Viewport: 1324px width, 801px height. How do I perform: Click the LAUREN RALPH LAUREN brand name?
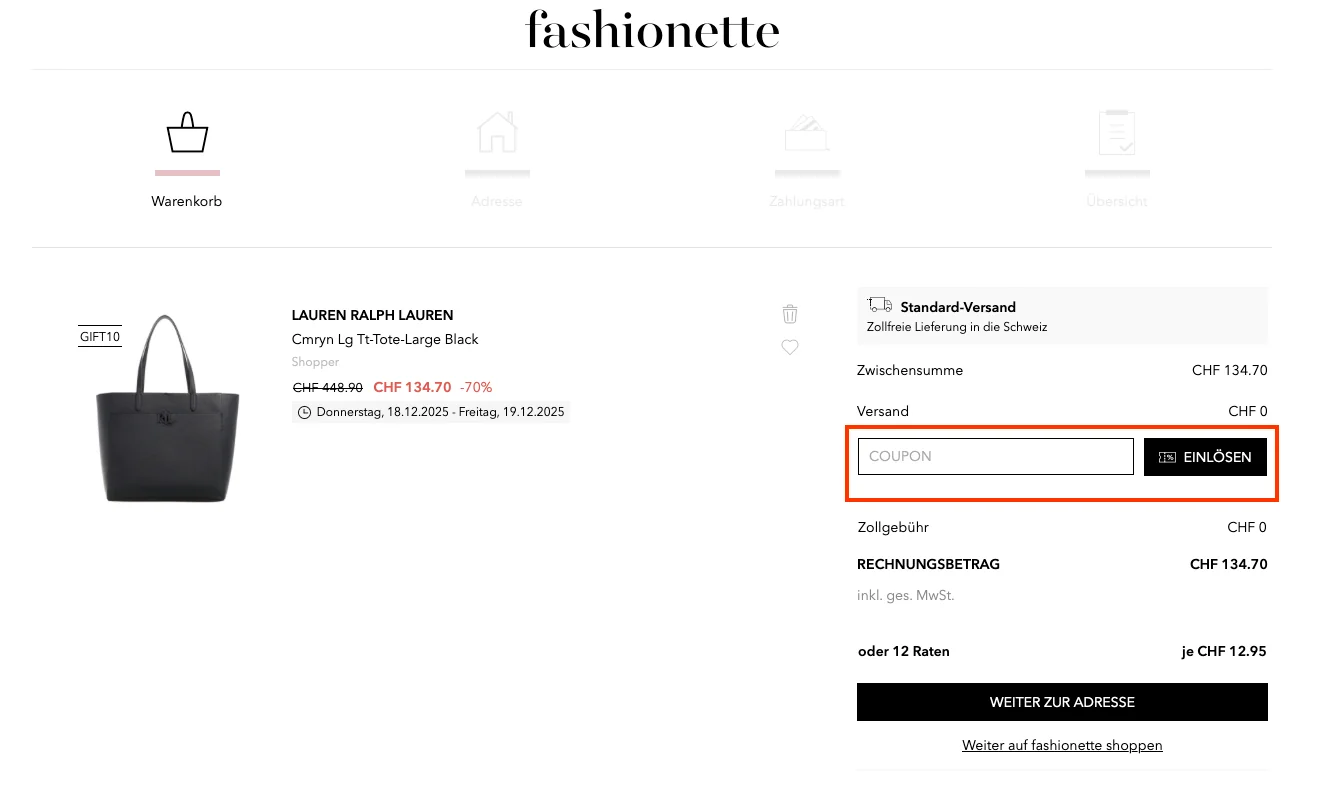pyautogui.click(x=372, y=315)
